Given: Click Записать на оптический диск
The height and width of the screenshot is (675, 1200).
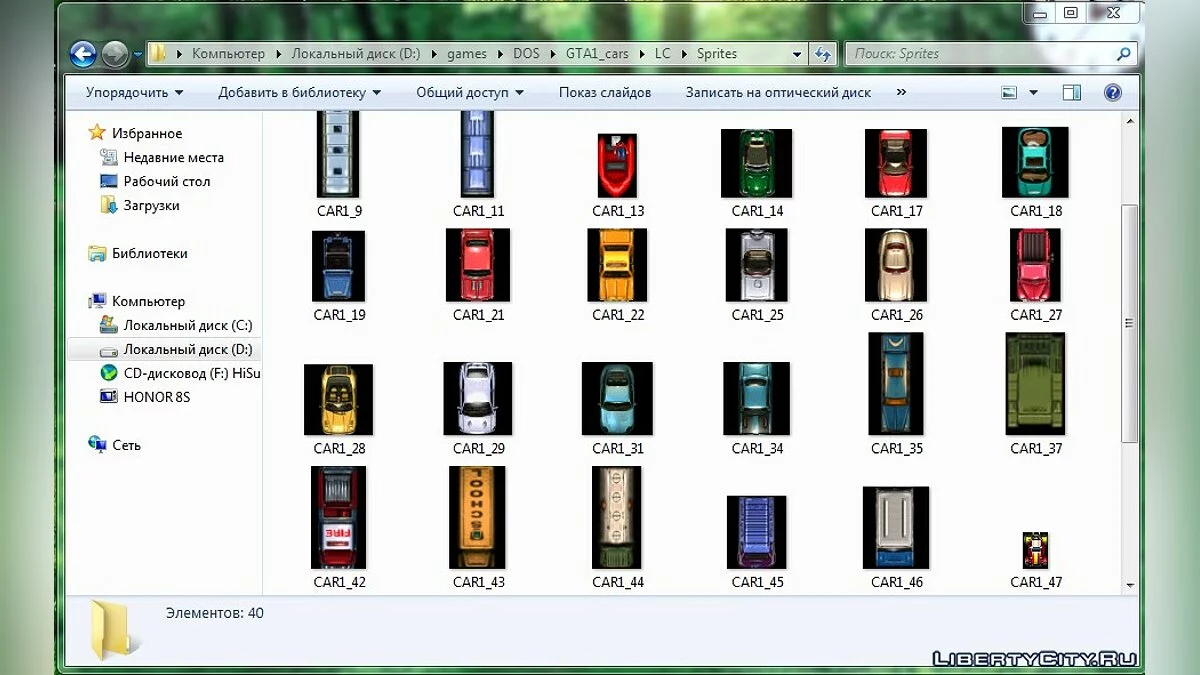Looking at the screenshot, I should 777,91.
